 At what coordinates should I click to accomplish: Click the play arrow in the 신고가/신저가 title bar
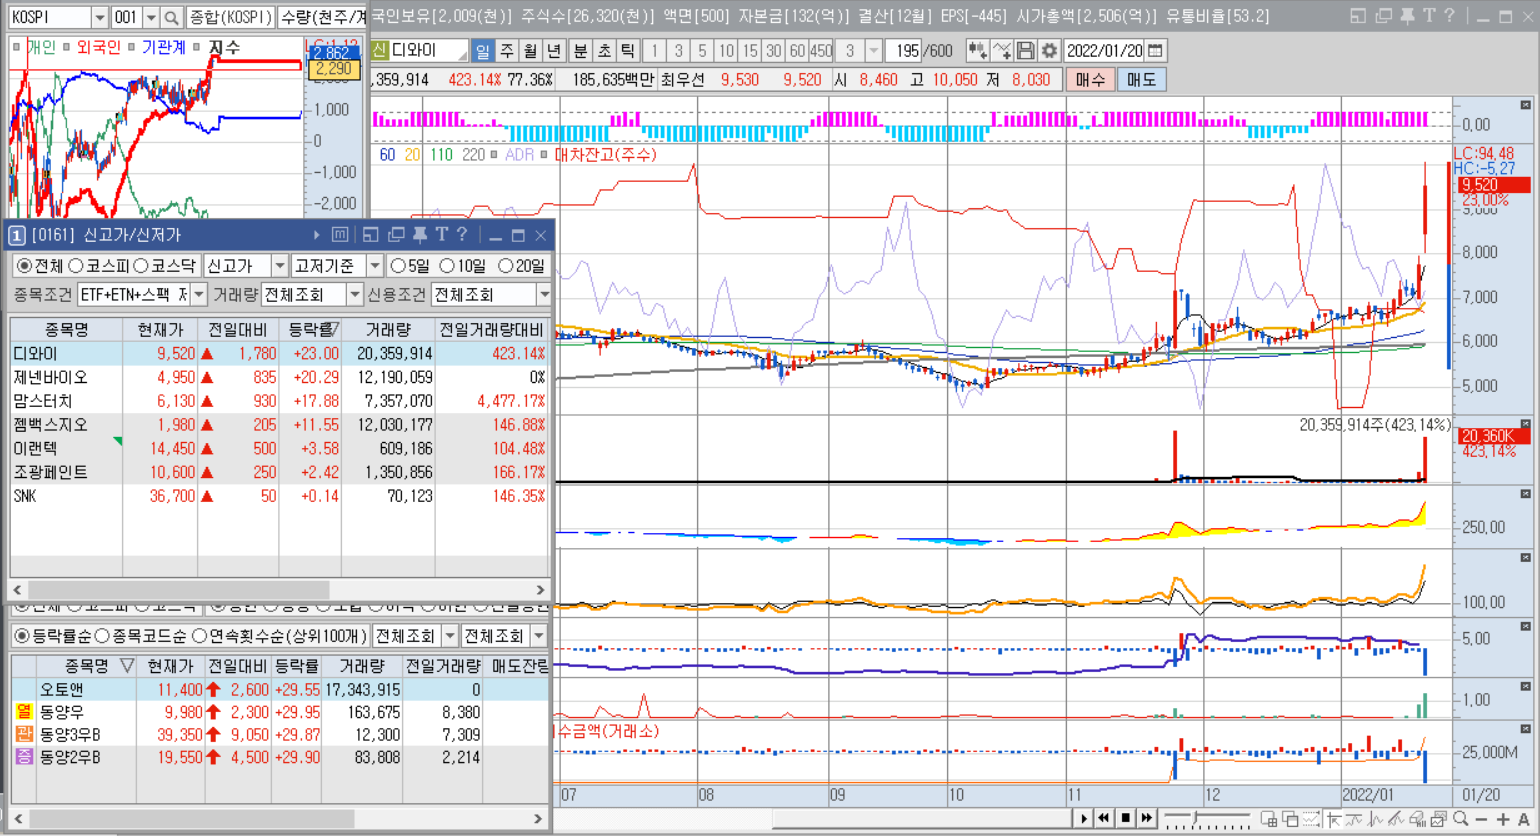[317, 235]
